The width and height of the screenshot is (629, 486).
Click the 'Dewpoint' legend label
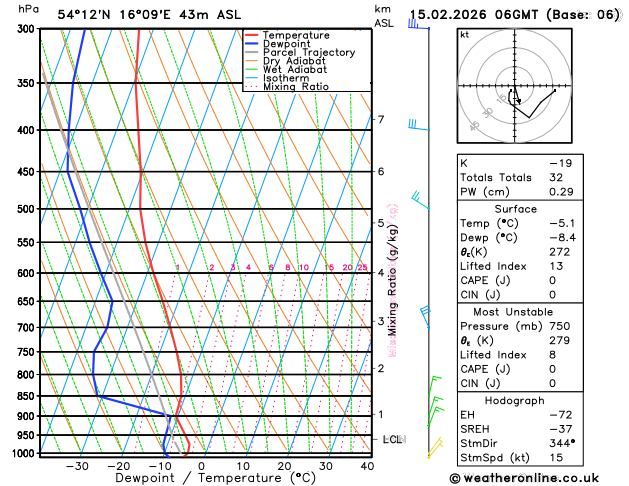(x=286, y=44)
